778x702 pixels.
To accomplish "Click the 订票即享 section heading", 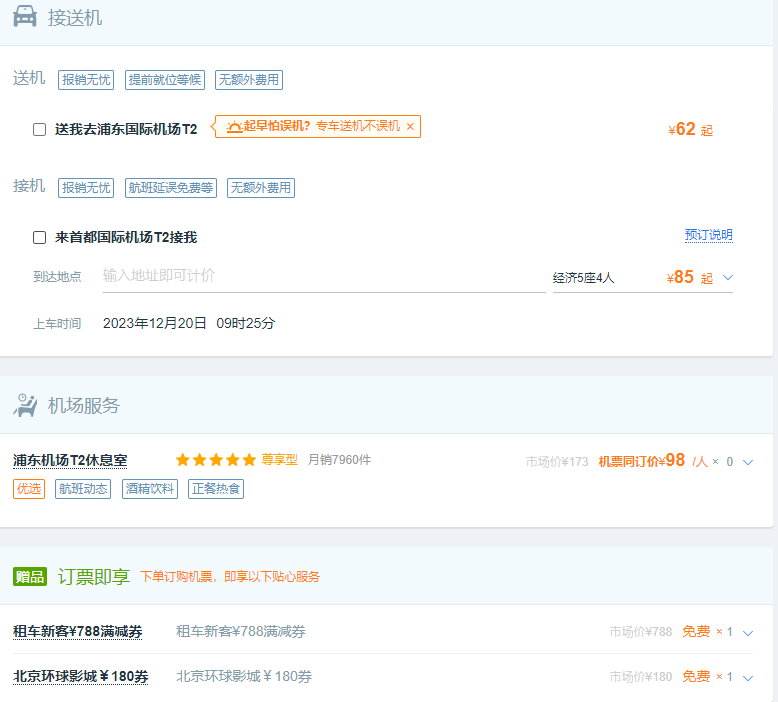I will coord(94,576).
